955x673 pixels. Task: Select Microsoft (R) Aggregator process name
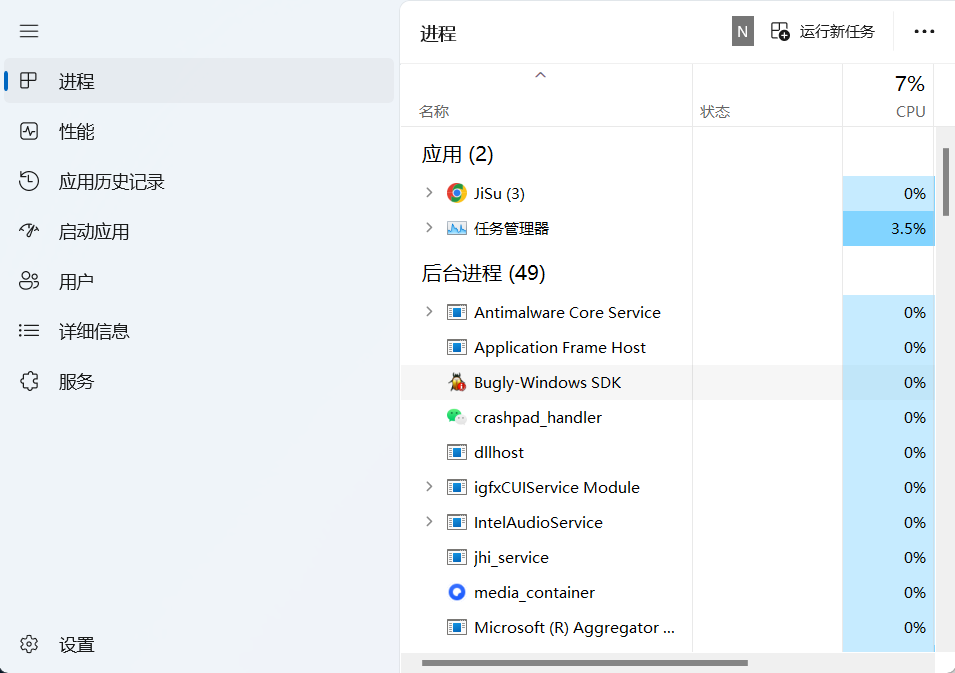pos(574,628)
